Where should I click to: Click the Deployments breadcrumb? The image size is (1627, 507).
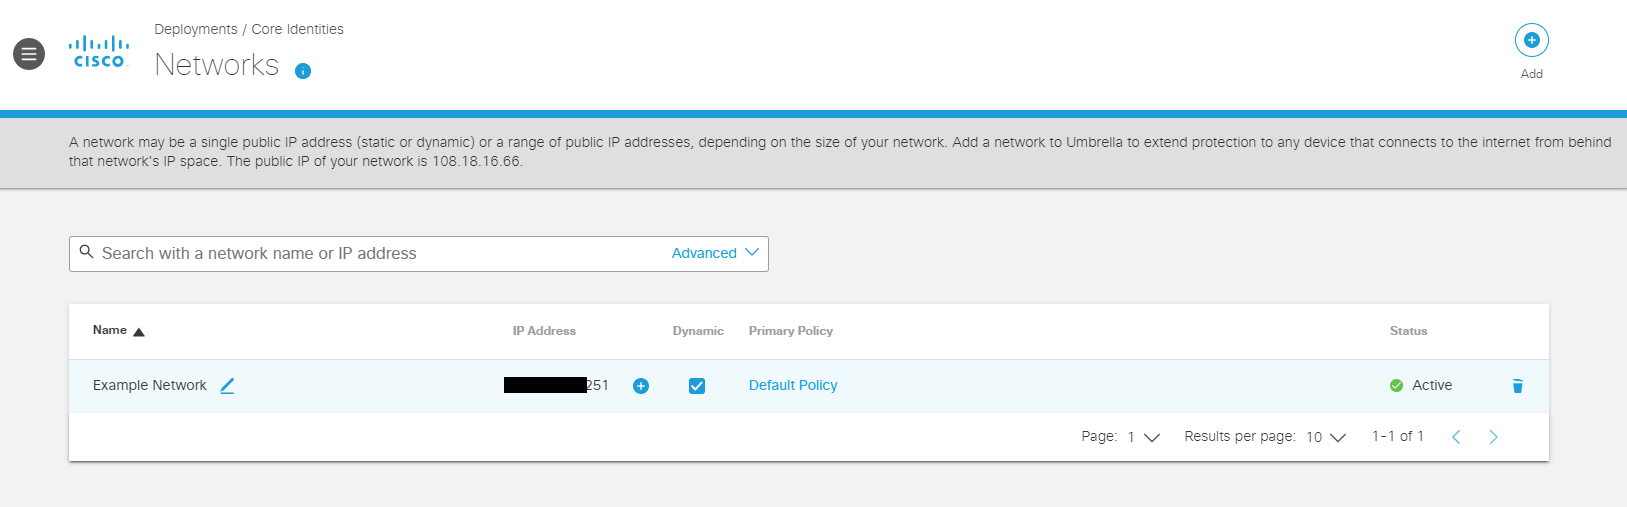pos(196,29)
